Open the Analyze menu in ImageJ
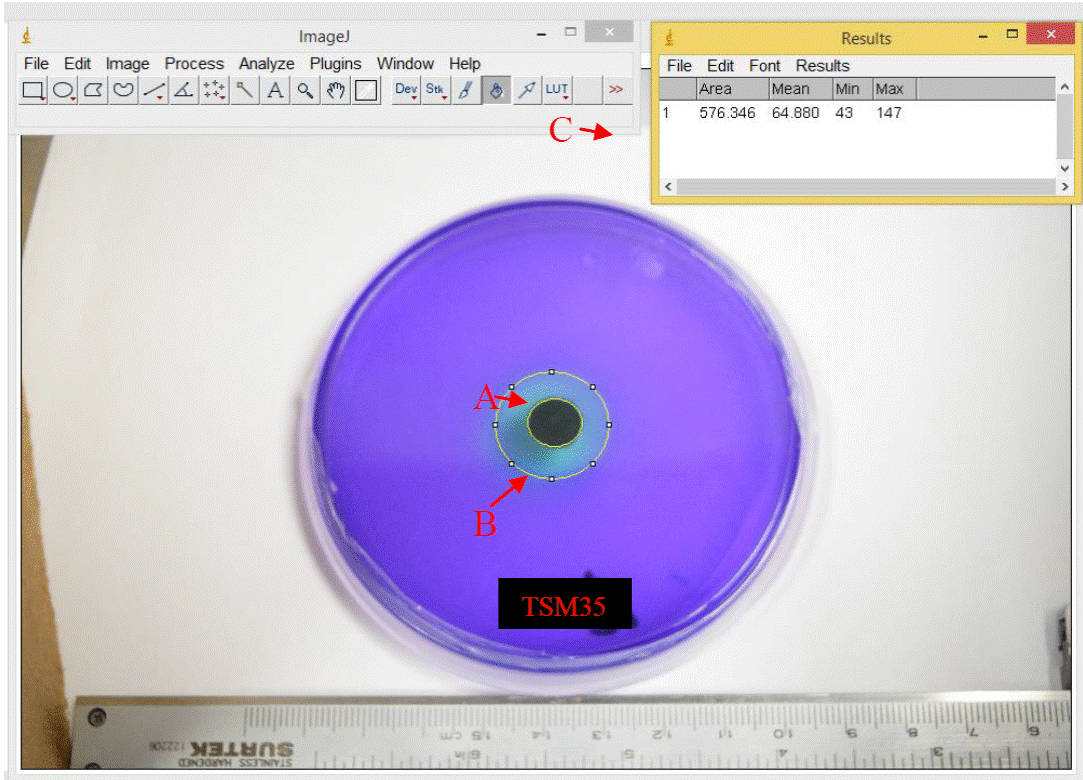 point(266,63)
